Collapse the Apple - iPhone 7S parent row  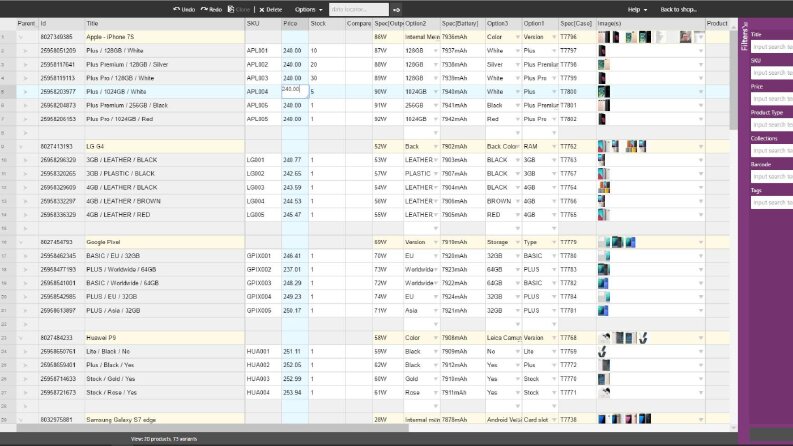pos(21,37)
